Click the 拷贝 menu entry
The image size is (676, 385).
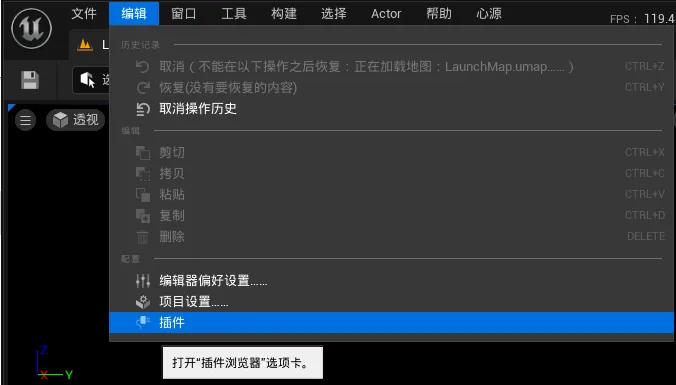[391, 174]
